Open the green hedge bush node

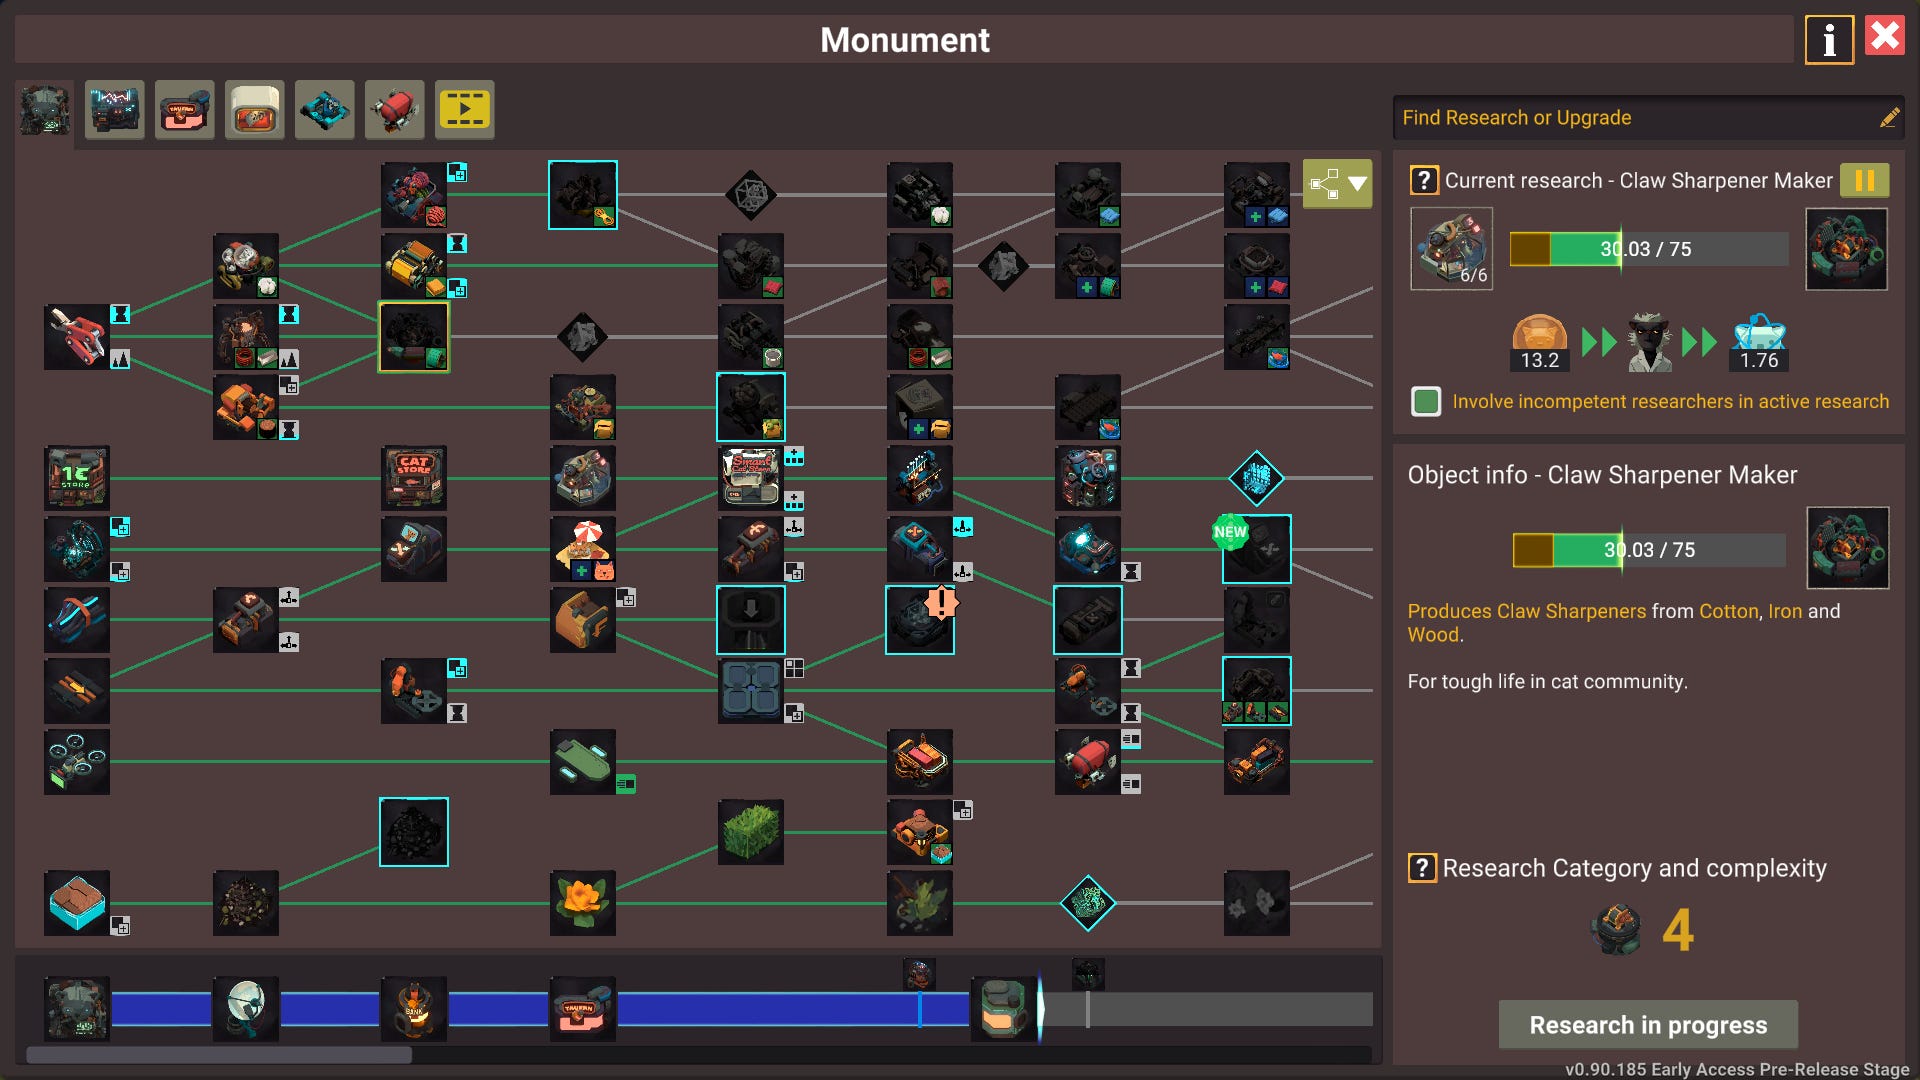[x=750, y=832]
